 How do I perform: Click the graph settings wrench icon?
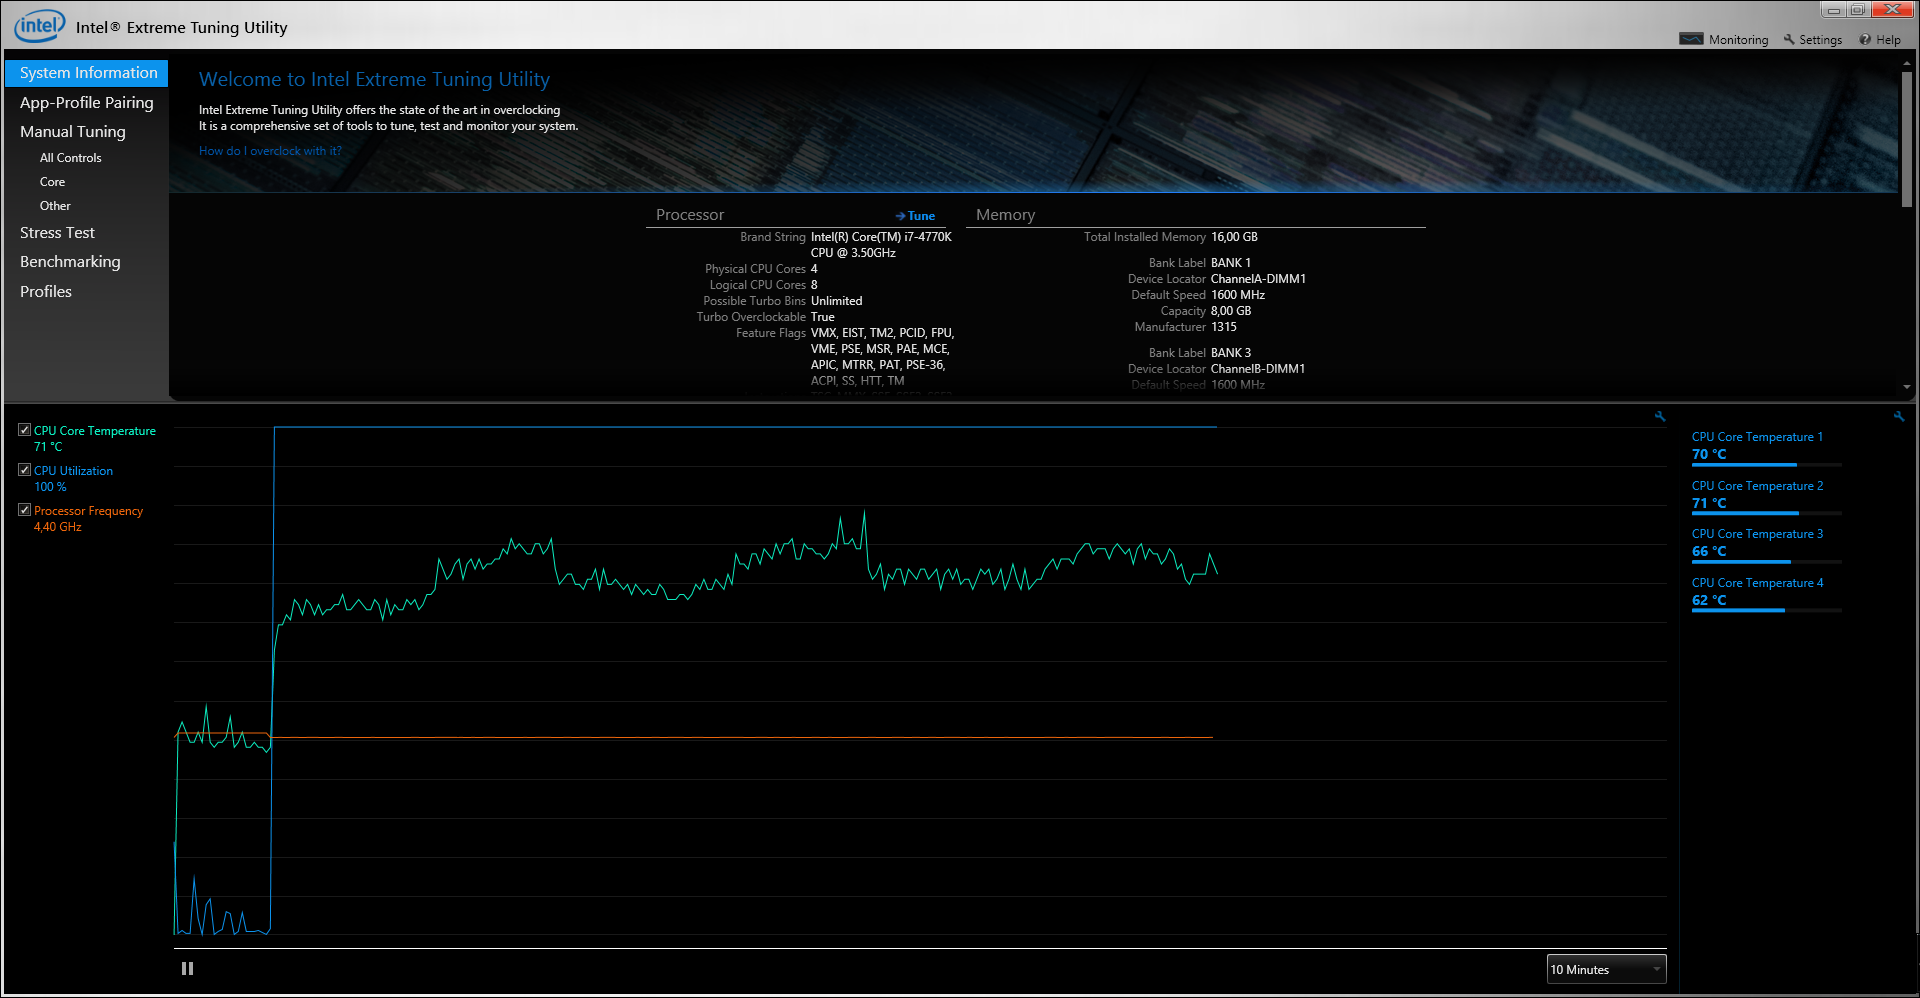(1660, 416)
